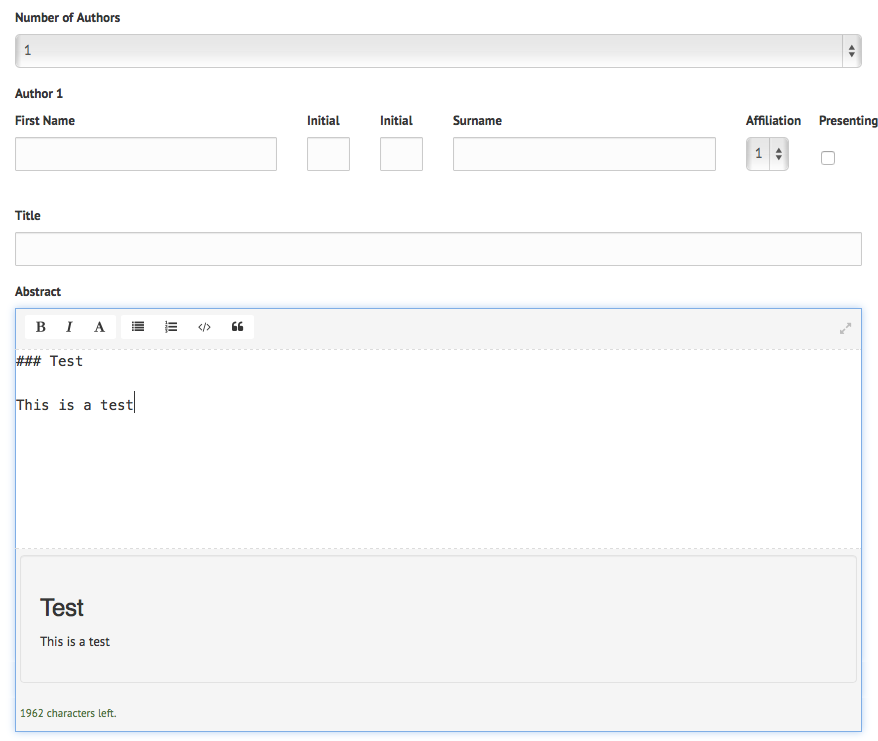Viewport: 878px width, 741px height.
Task: Apply italic formatting in editor toolbar
Action: click(69, 327)
